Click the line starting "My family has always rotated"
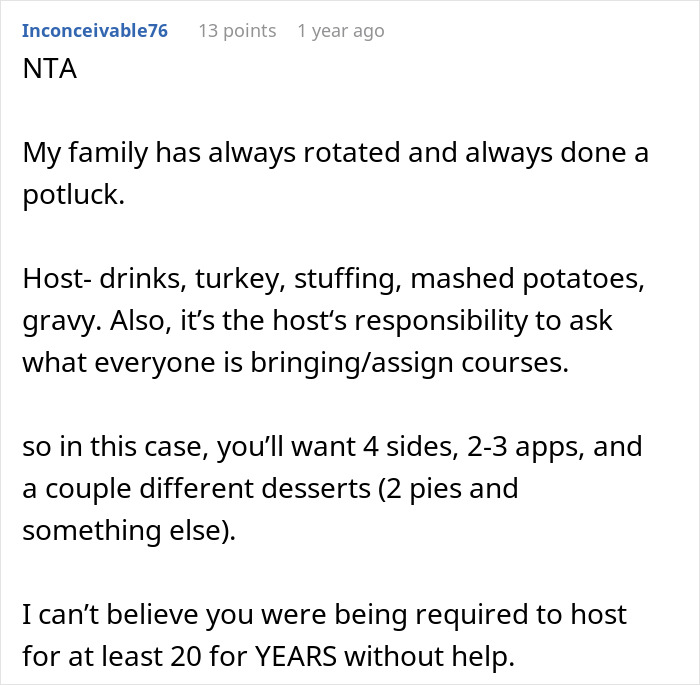Screen dimensions: 700x685 click(x=336, y=154)
